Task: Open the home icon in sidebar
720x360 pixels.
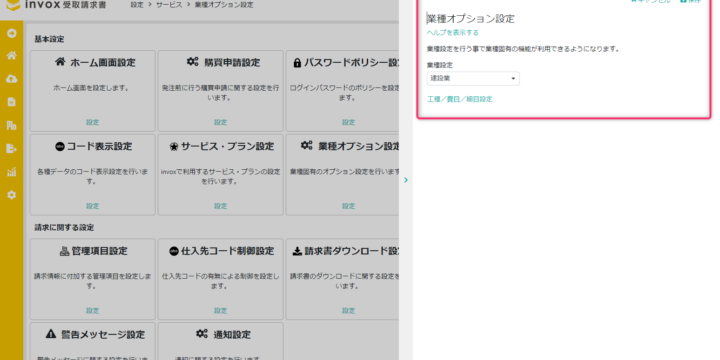Action: 11,56
